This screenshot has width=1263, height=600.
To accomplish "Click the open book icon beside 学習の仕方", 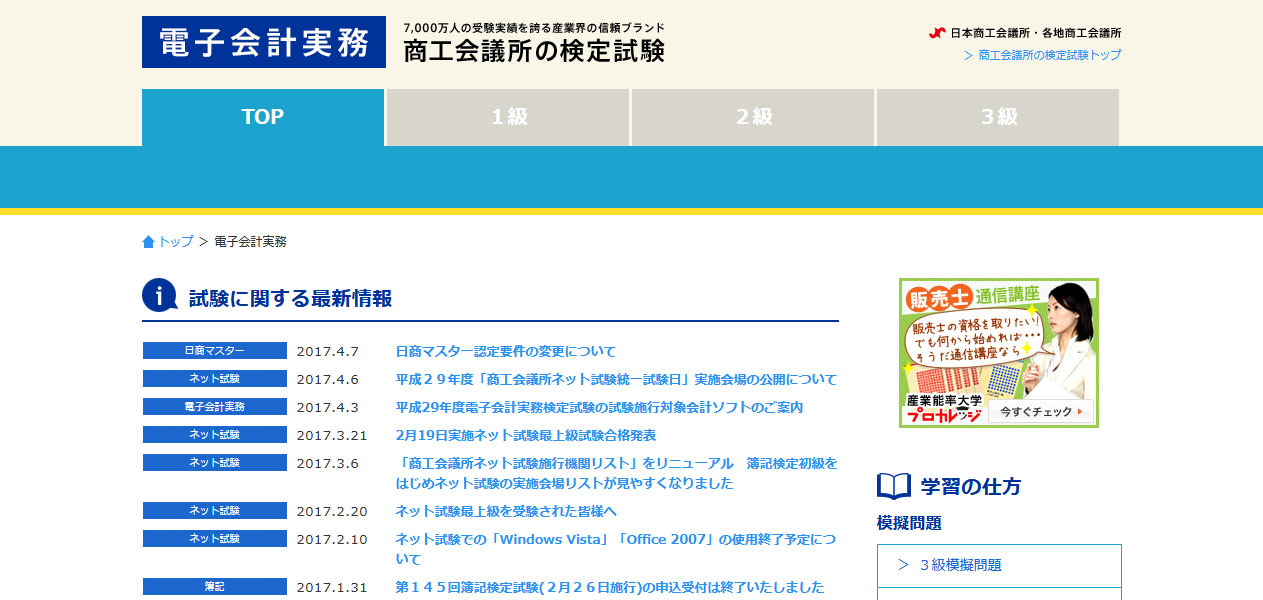I will pos(894,486).
